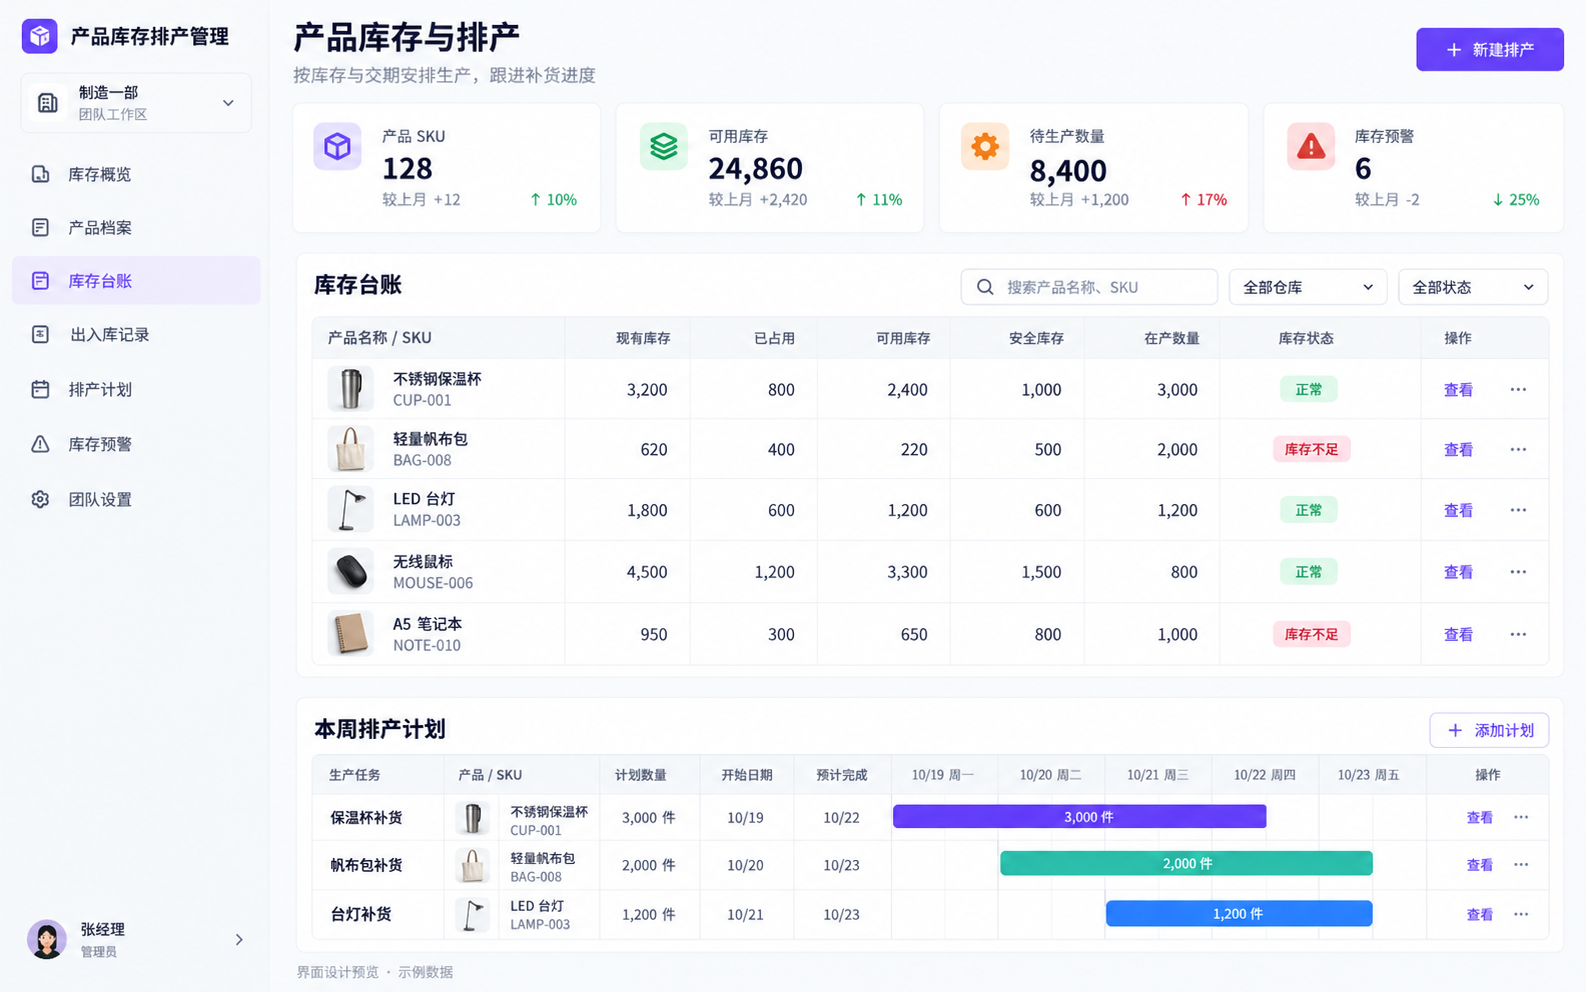Open 团队设置 in sidebar
Viewport: 1586px width, 992px height.
coord(136,499)
